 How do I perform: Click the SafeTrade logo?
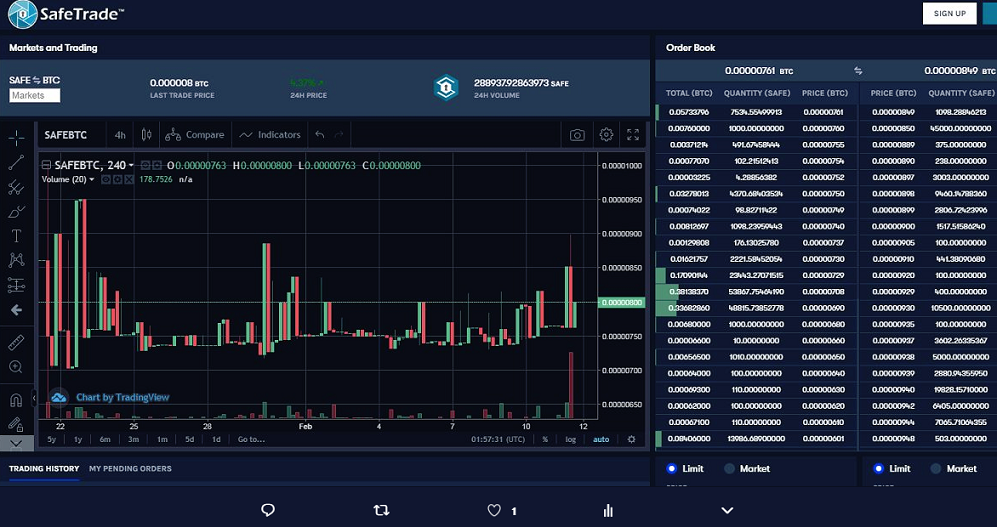[66, 15]
